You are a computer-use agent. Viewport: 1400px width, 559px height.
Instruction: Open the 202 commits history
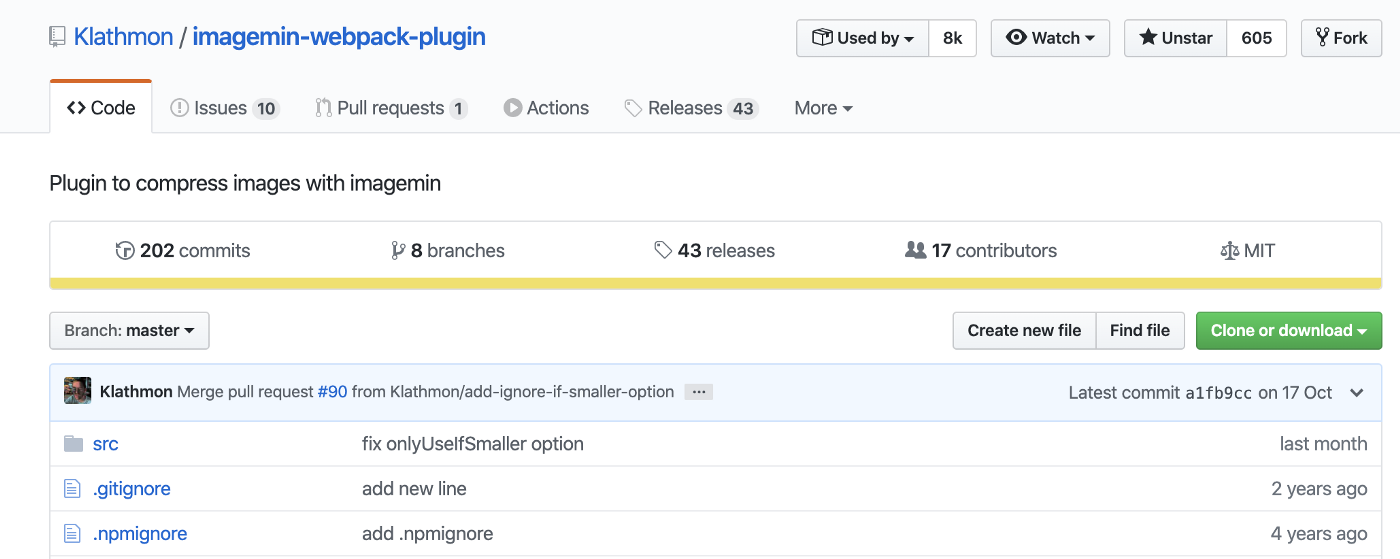[x=183, y=251]
